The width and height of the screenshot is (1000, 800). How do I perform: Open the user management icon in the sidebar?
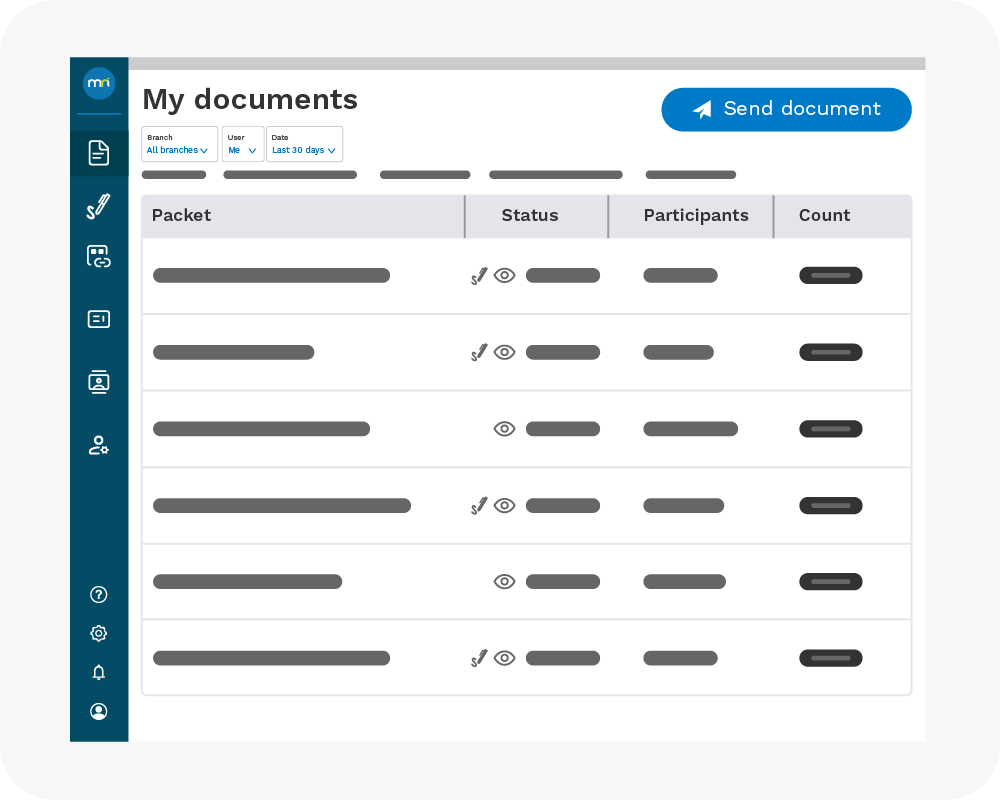tap(99, 445)
